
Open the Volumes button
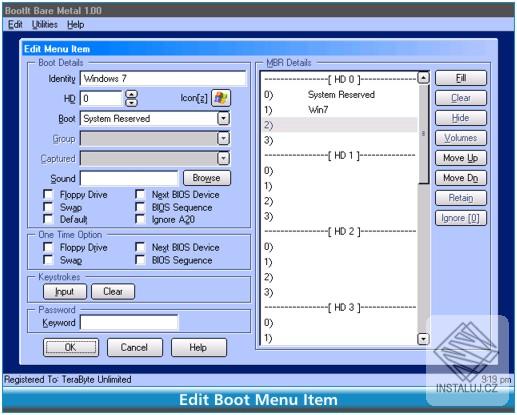(461, 138)
